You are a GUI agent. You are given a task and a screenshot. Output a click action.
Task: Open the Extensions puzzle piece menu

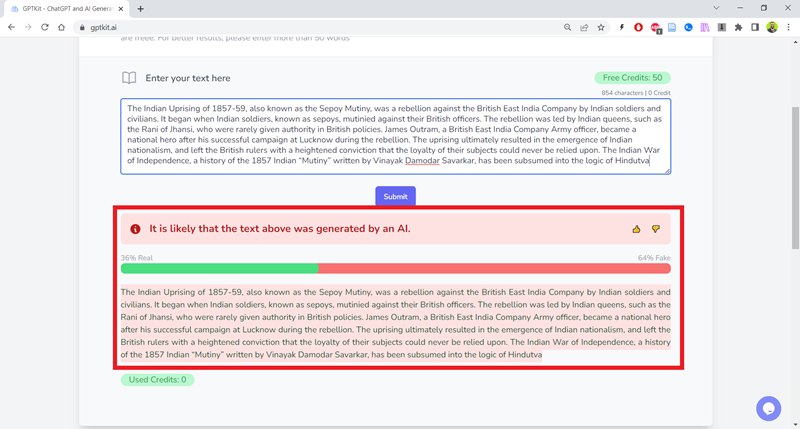738,28
